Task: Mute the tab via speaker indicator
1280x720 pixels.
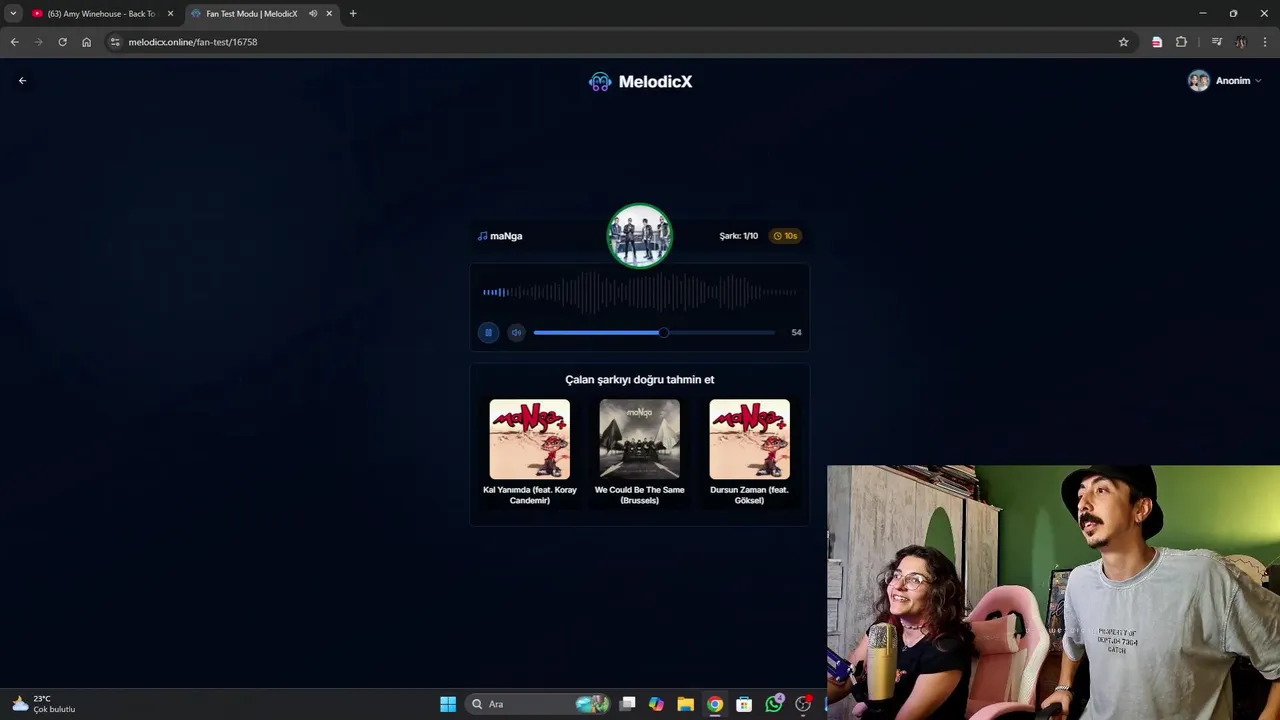Action: coord(313,14)
